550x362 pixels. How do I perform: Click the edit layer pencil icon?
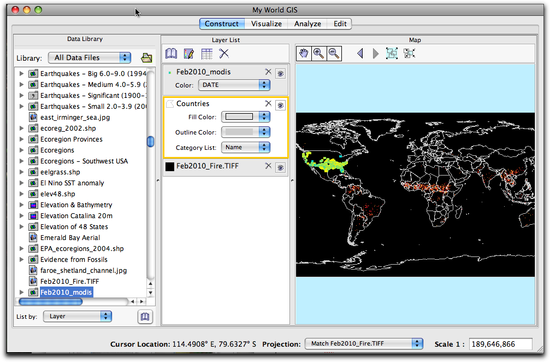click(x=189, y=54)
